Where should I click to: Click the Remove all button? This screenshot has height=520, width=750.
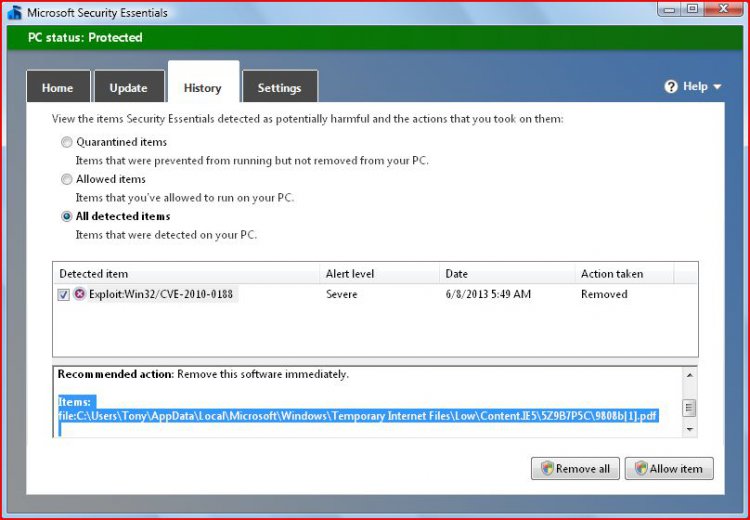pyautogui.click(x=575, y=468)
